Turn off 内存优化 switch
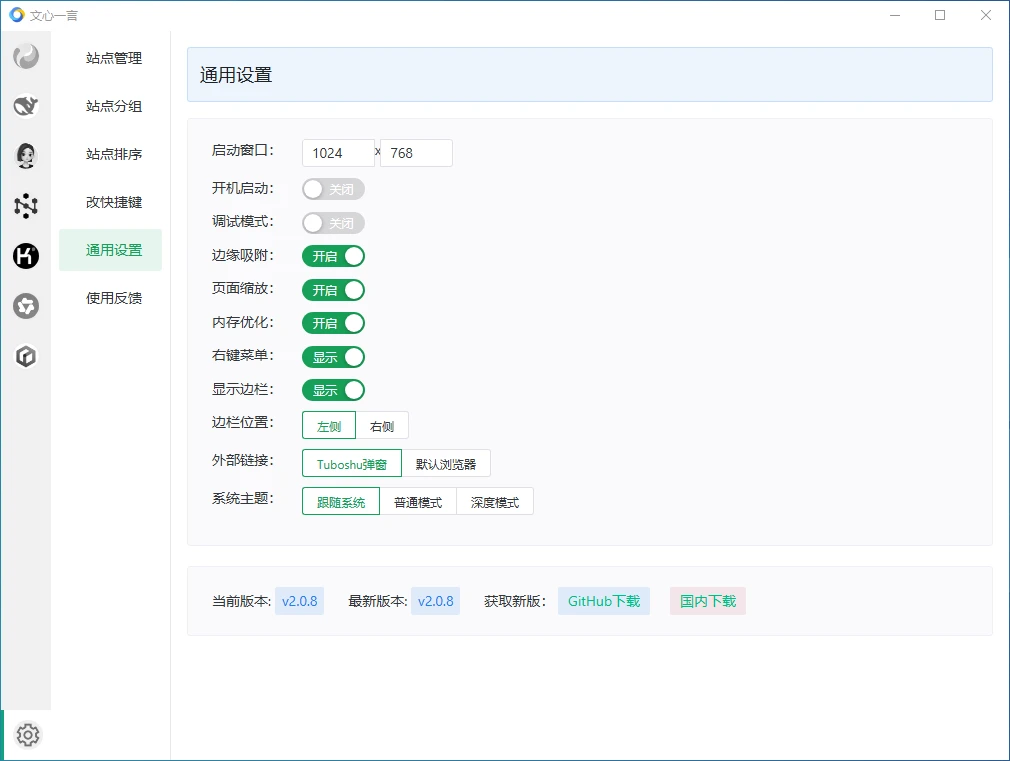 point(333,323)
